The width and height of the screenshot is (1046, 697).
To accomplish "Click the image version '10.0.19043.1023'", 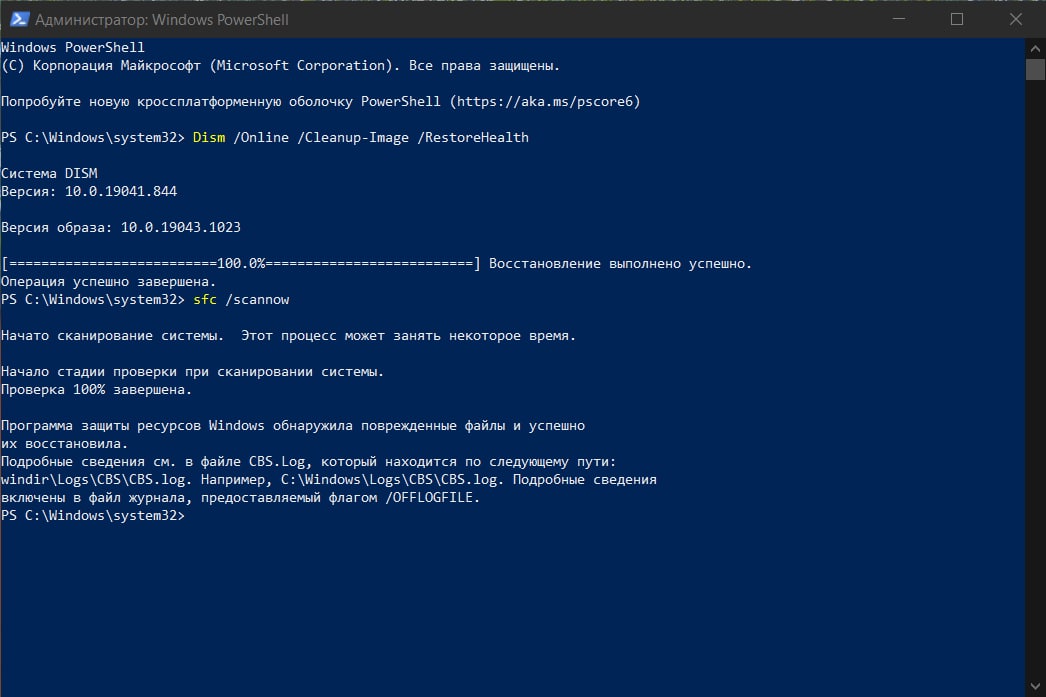I will (x=181, y=227).
